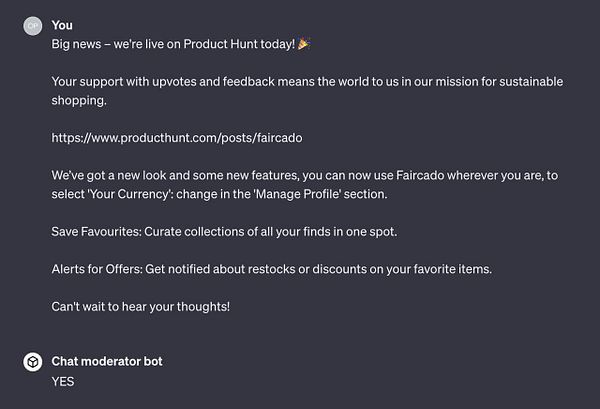The height and width of the screenshot is (409, 600).
Task: Click the word 'shopping.' ending the paragraph
Action: pyautogui.click(x=79, y=100)
